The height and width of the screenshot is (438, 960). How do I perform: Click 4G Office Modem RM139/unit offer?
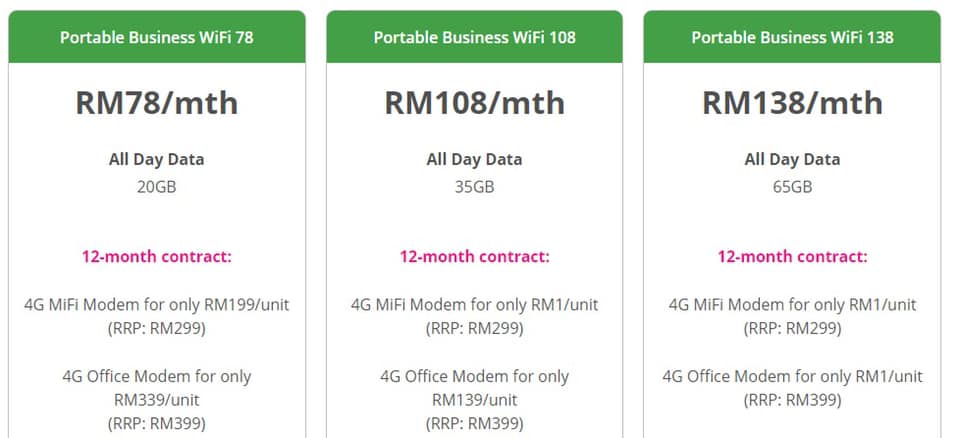tap(474, 399)
